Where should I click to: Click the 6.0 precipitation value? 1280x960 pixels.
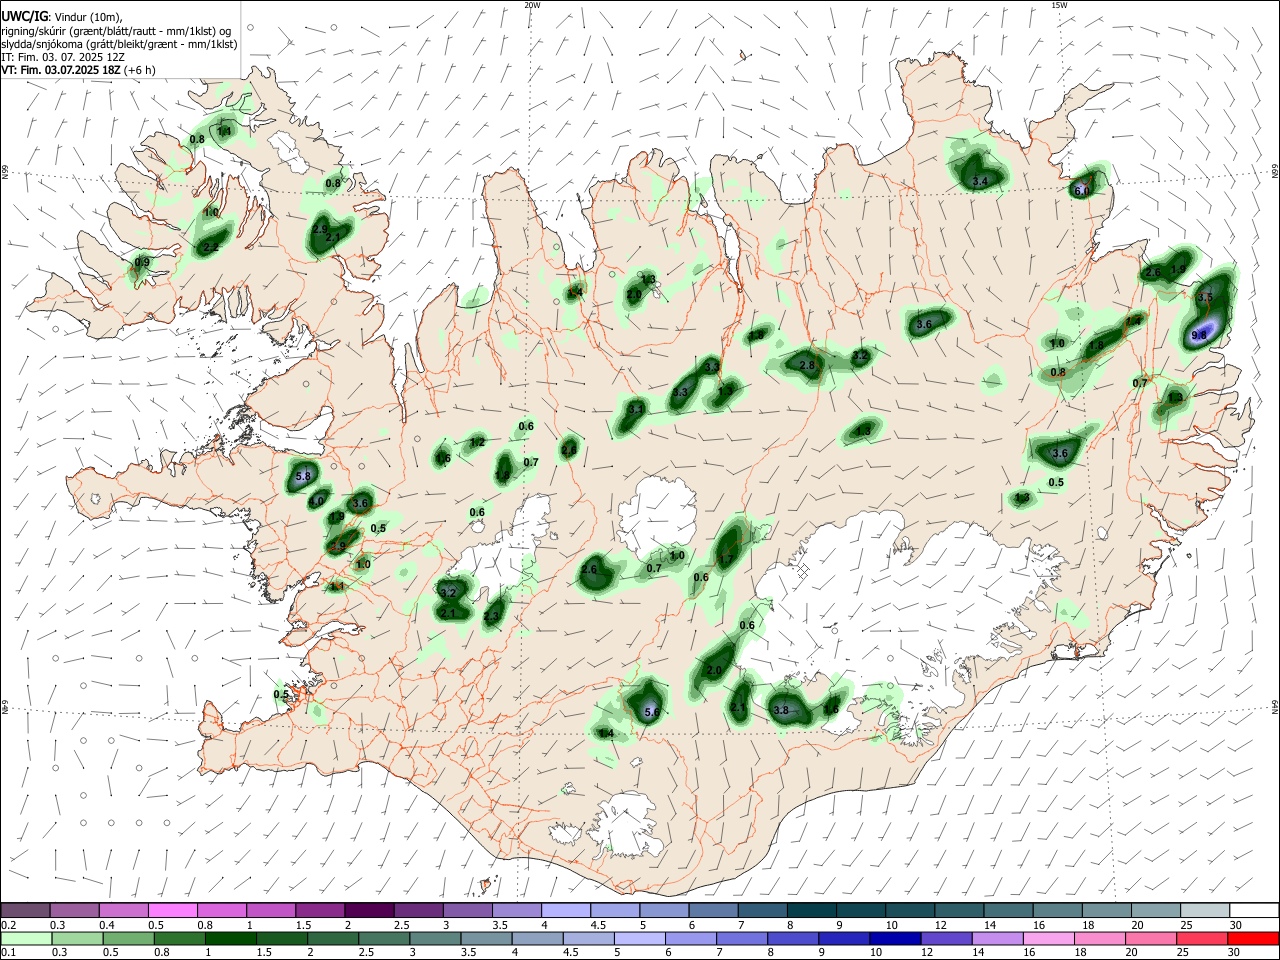[1081, 190]
